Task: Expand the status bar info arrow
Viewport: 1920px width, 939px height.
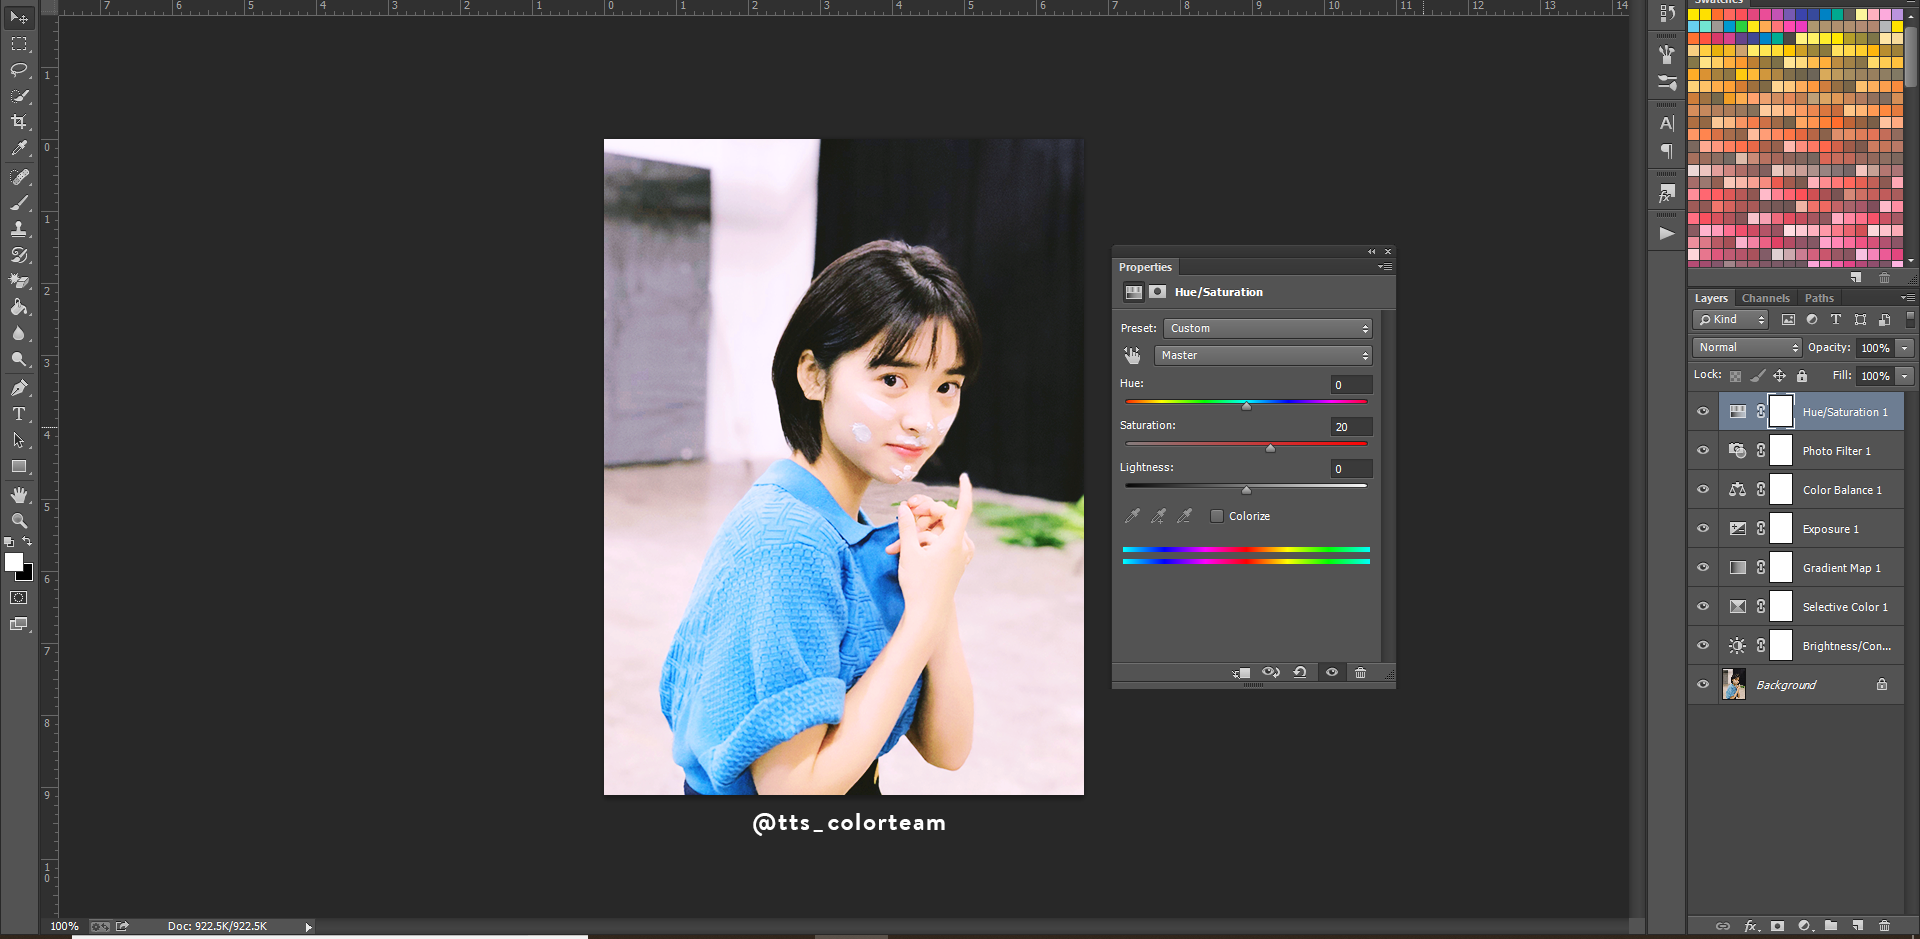Action: 308,927
